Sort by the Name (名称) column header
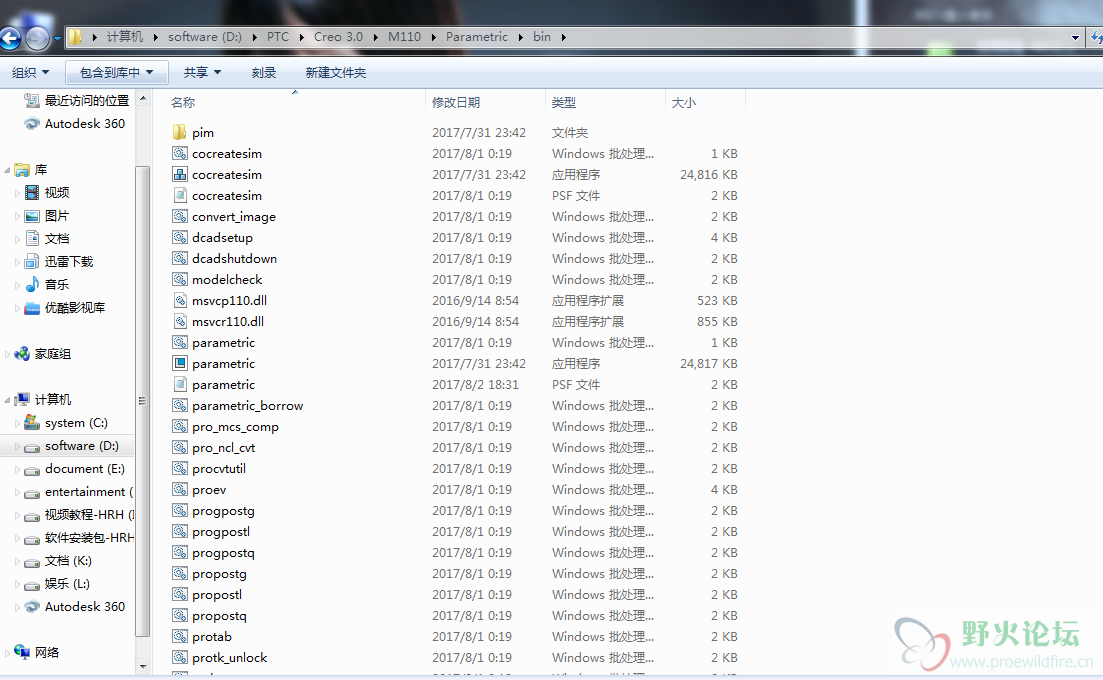The height and width of the screenshot is (680, 1103). (295, 103)
